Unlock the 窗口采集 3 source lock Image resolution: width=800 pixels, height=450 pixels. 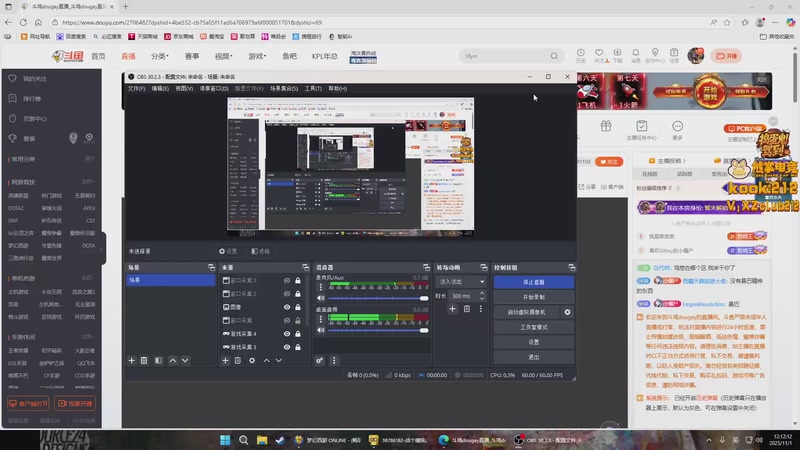click(x=298, y=280)
